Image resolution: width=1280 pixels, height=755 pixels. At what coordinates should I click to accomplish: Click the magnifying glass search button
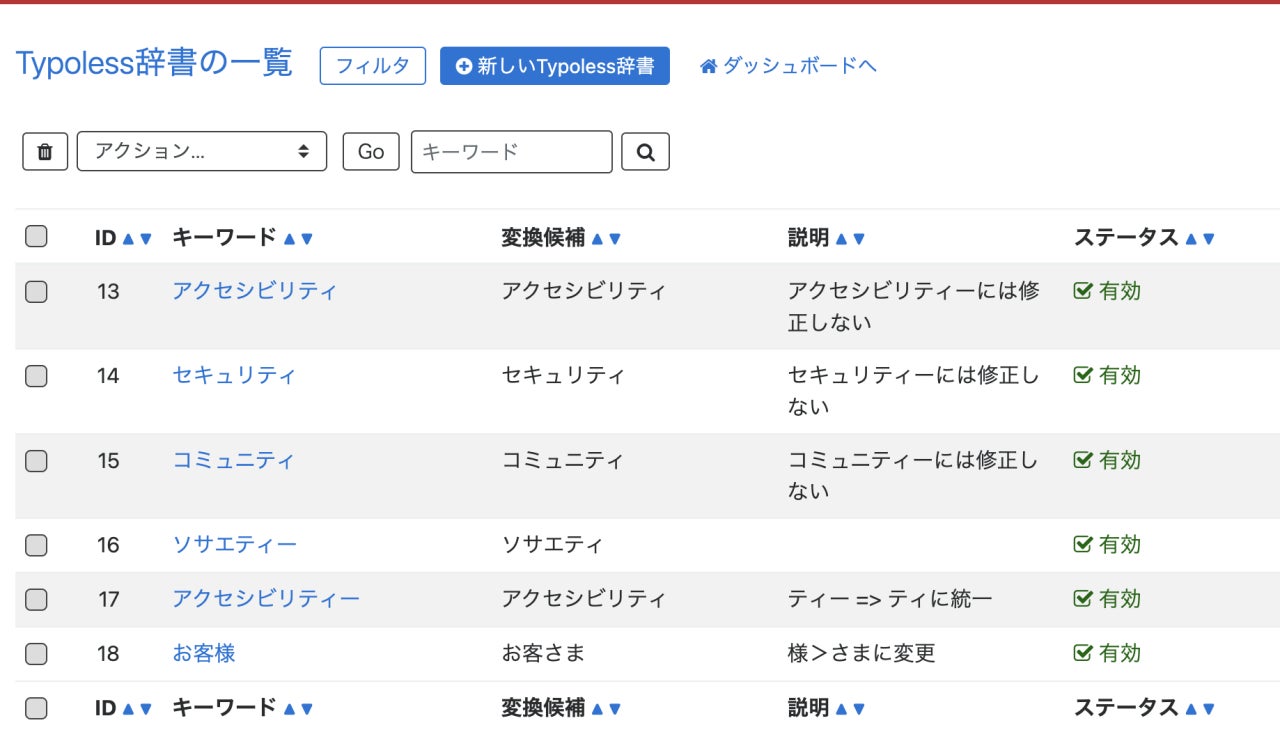645,152
